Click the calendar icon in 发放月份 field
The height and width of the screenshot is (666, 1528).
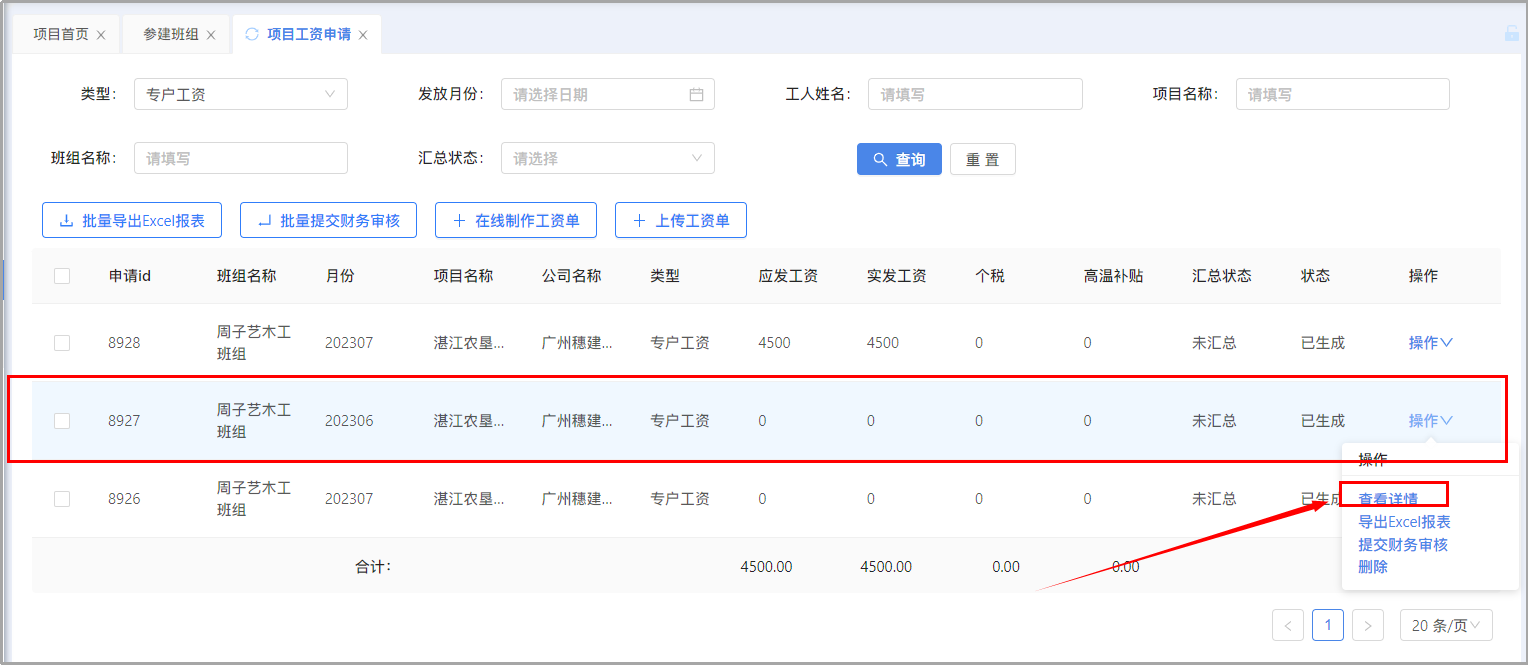696,95
